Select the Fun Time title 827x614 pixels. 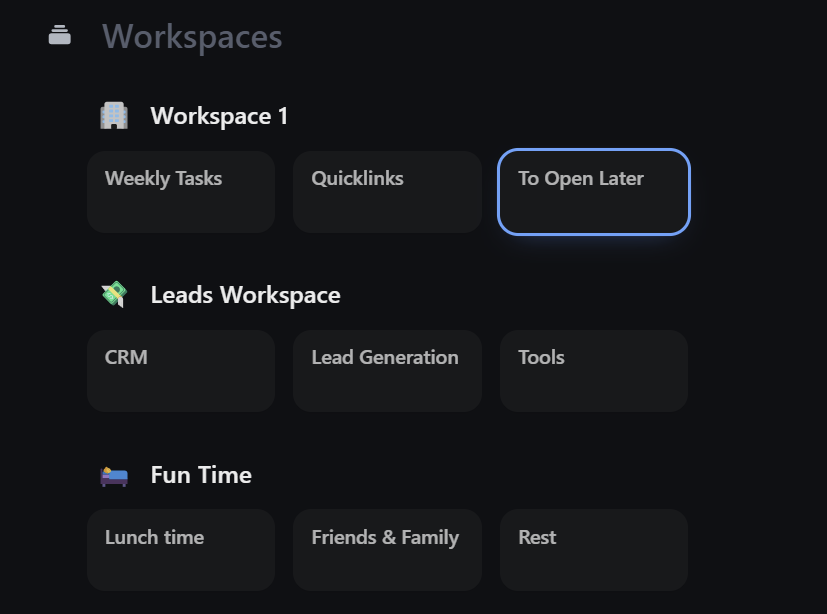pos(201,475)
